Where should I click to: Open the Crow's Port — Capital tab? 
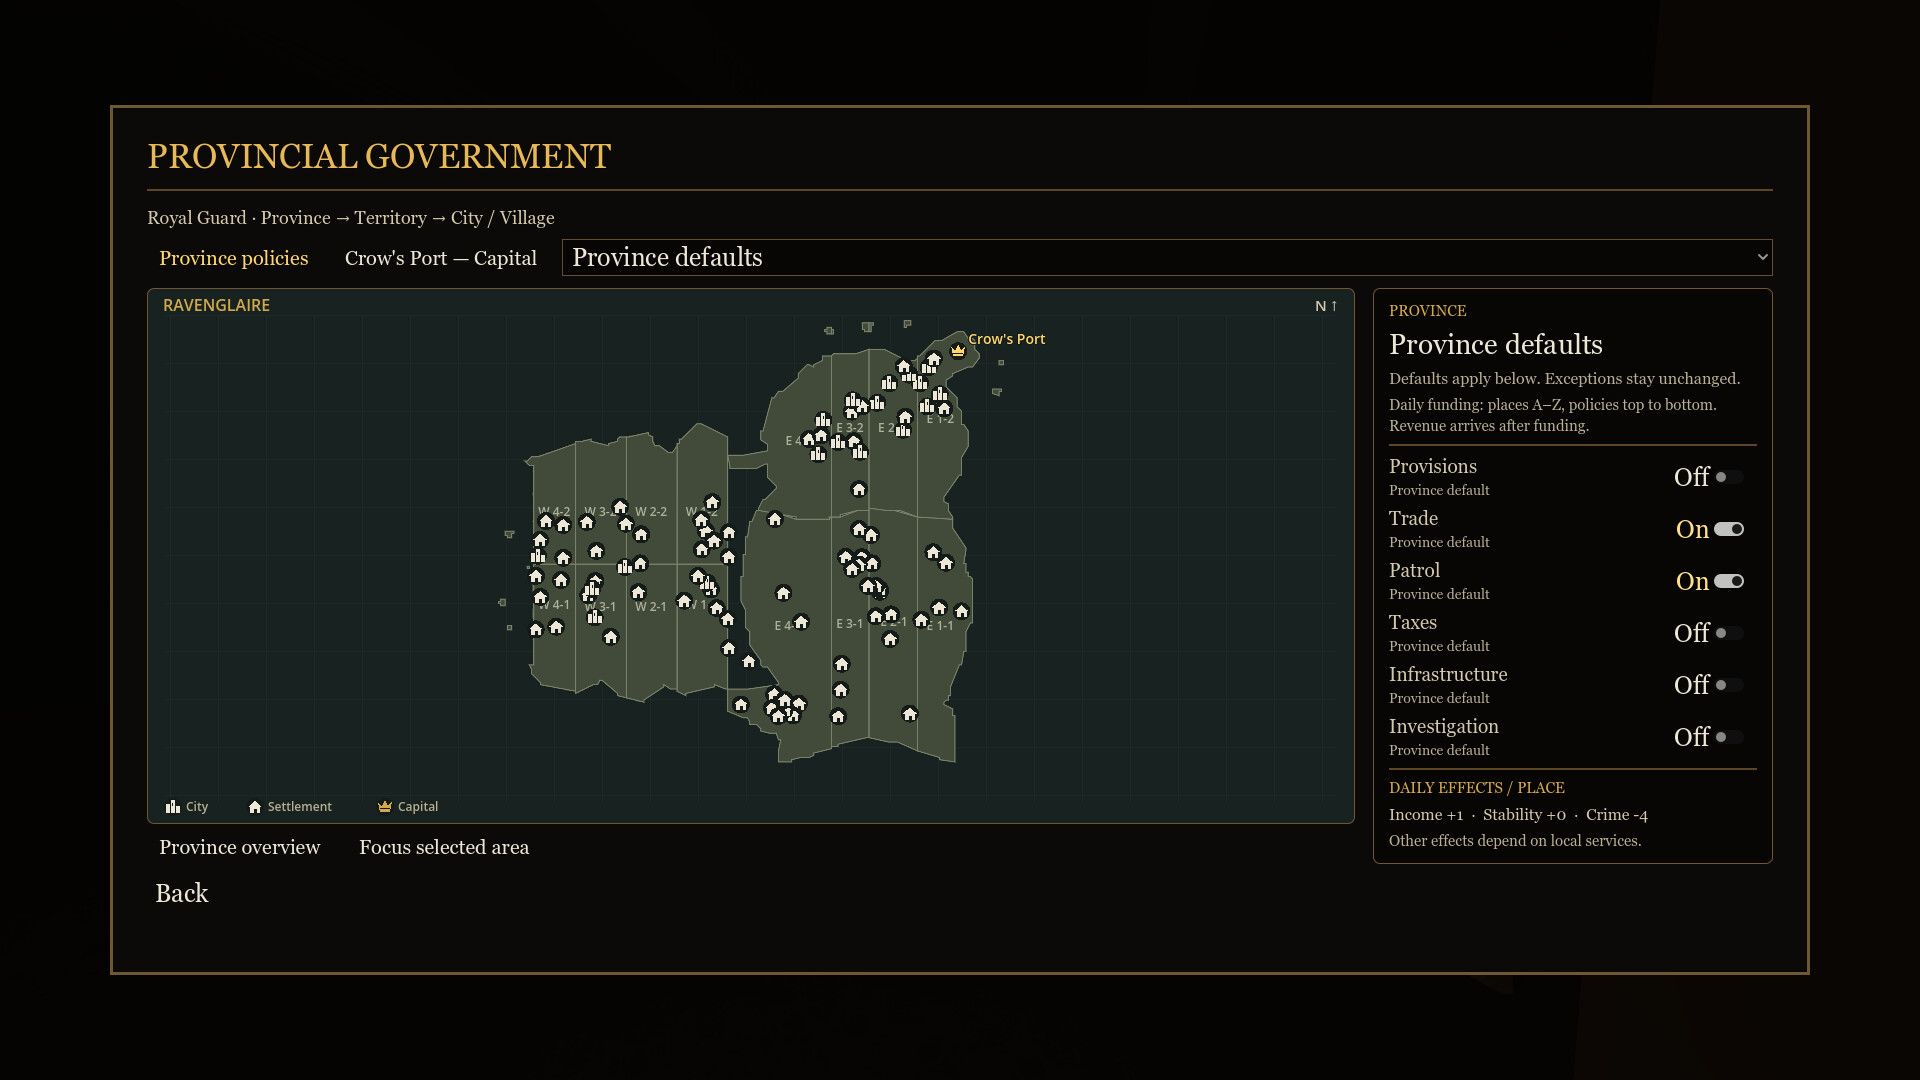pyautogui.click(x=441, y=258)
